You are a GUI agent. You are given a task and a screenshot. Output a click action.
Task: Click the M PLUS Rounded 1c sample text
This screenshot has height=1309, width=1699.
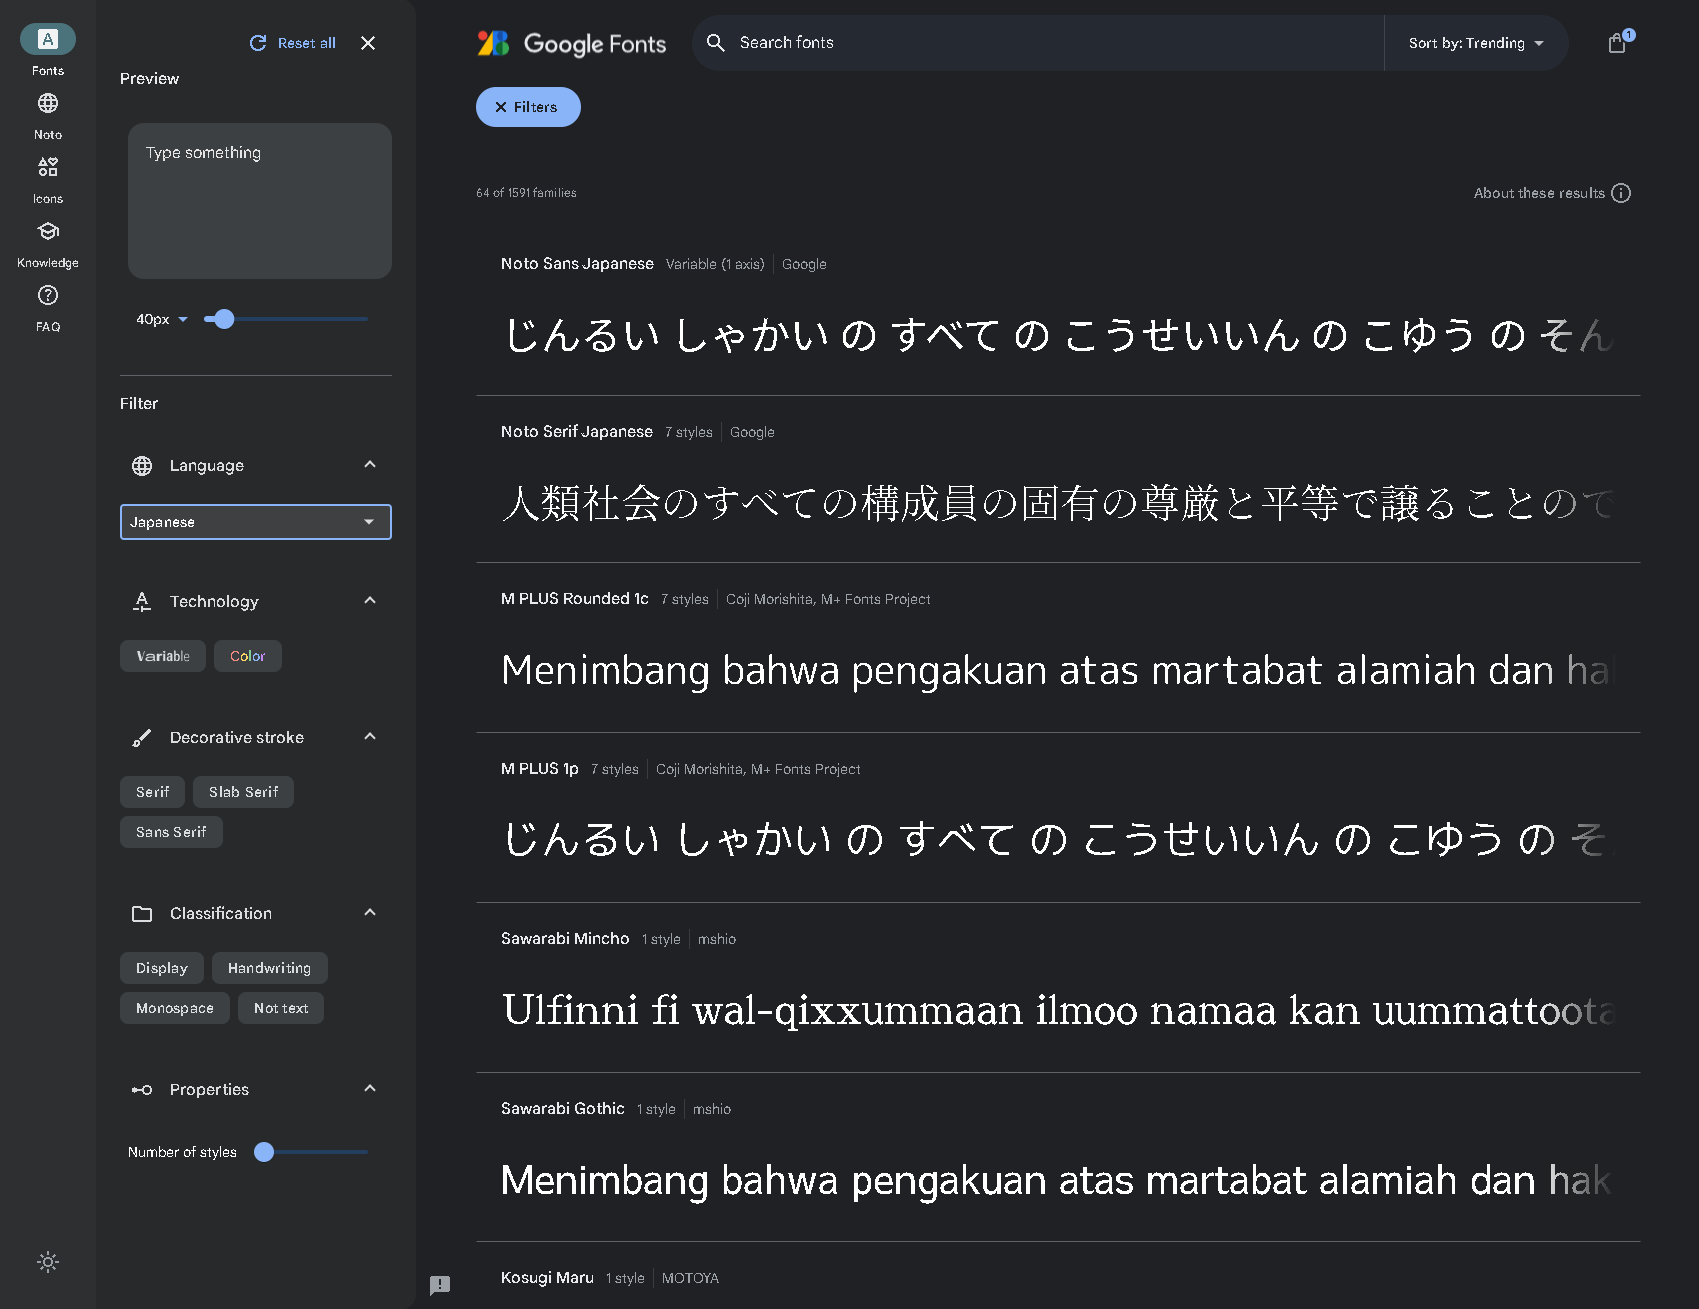pyautogui.click(x=1057, y=670)
